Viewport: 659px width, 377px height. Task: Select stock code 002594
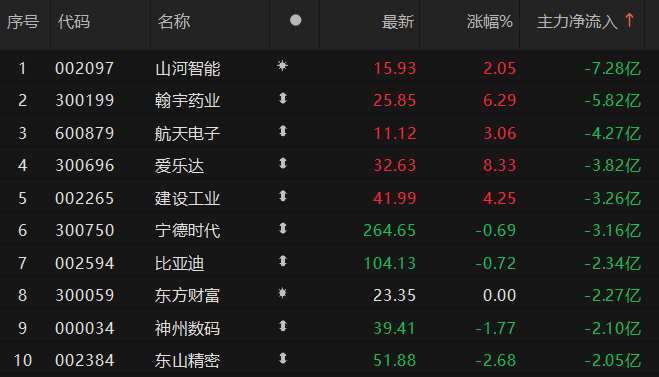pos(84,263)
